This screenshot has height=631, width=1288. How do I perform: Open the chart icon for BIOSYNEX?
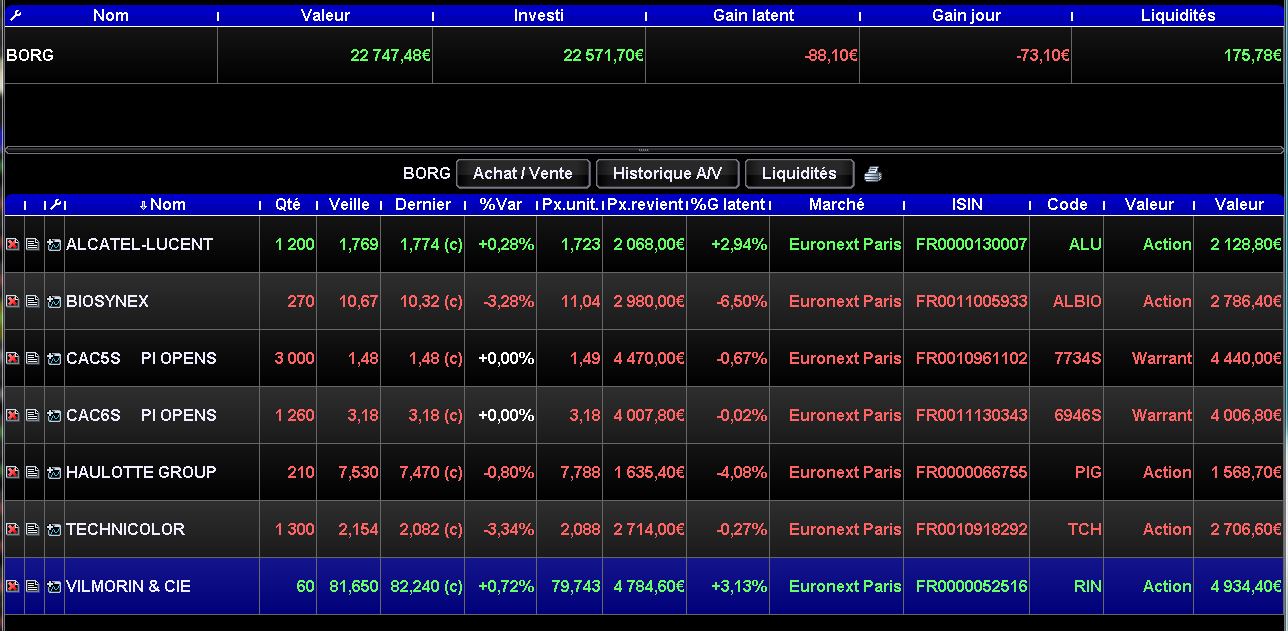pyautogui.click(x=54, y=301)
